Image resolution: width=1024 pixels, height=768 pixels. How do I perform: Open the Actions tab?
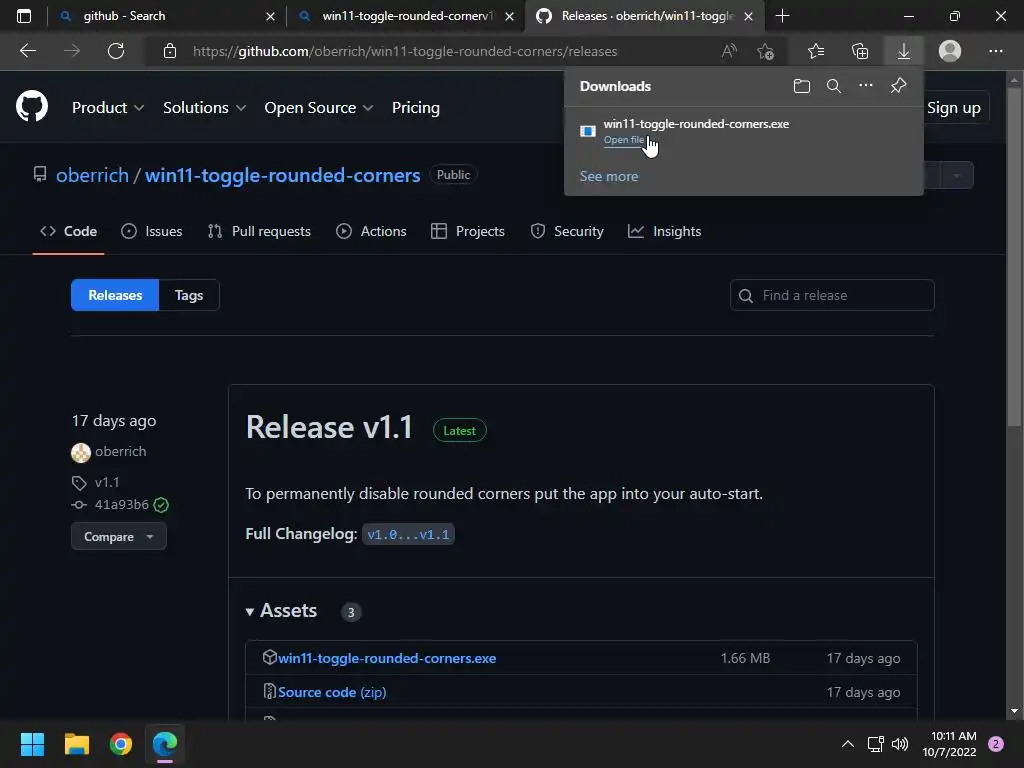371,231
